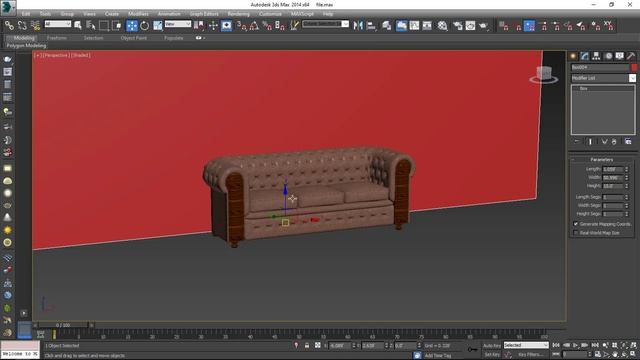Activate the Select Object tool
640x360 pixels.
click(x=78, y=26)
